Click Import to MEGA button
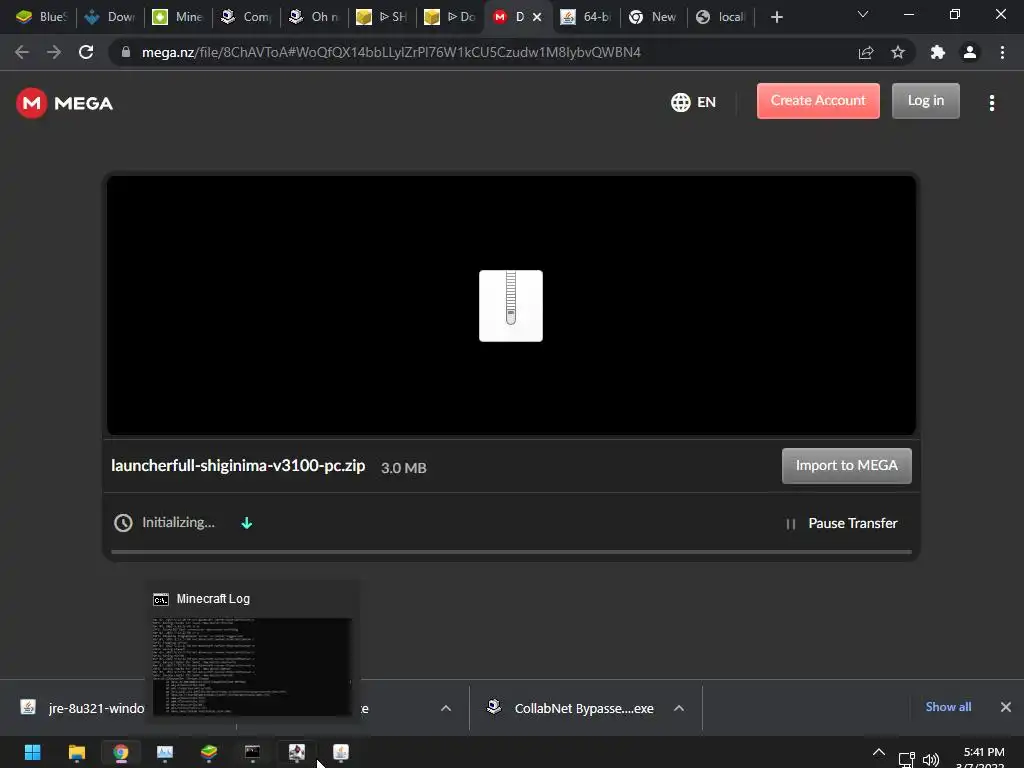 846,466
